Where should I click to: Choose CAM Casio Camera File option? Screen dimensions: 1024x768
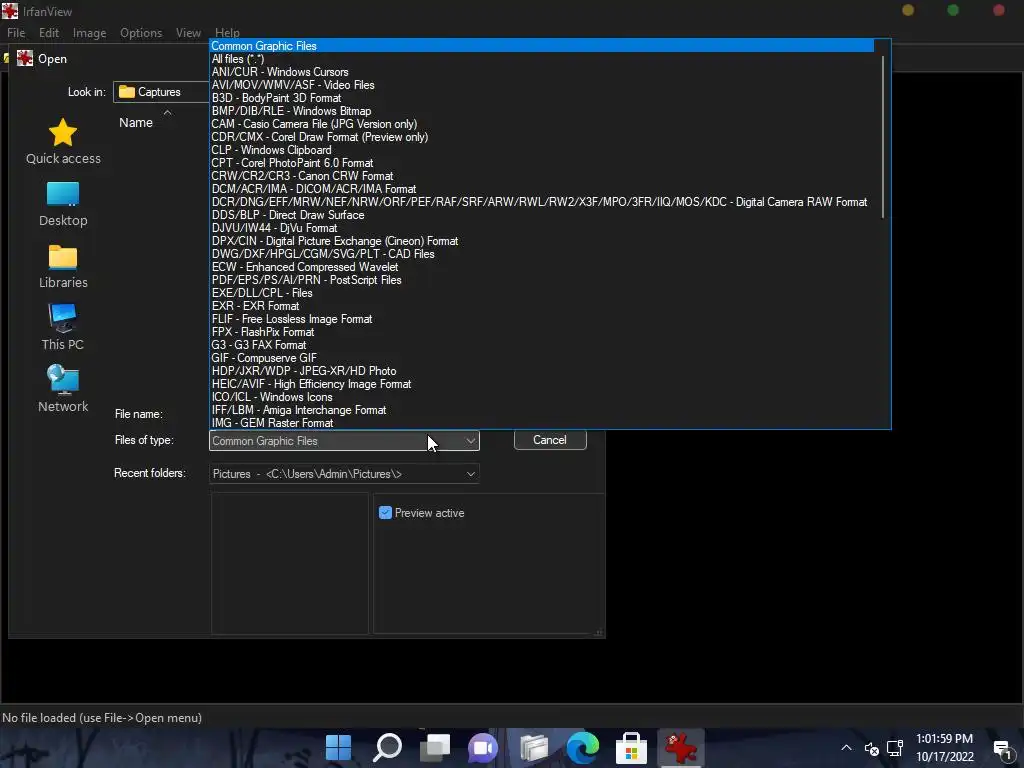tap(541, 124)
